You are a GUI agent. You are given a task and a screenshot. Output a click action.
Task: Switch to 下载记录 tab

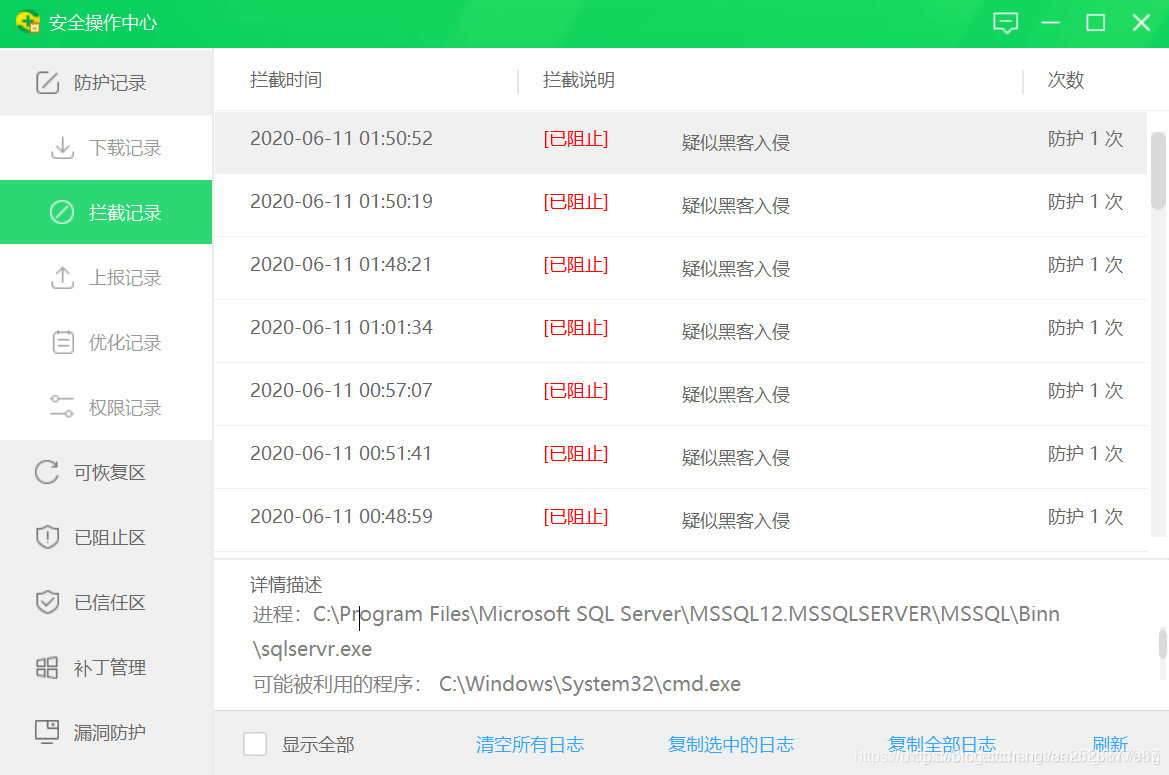click(x=106, y=148)
